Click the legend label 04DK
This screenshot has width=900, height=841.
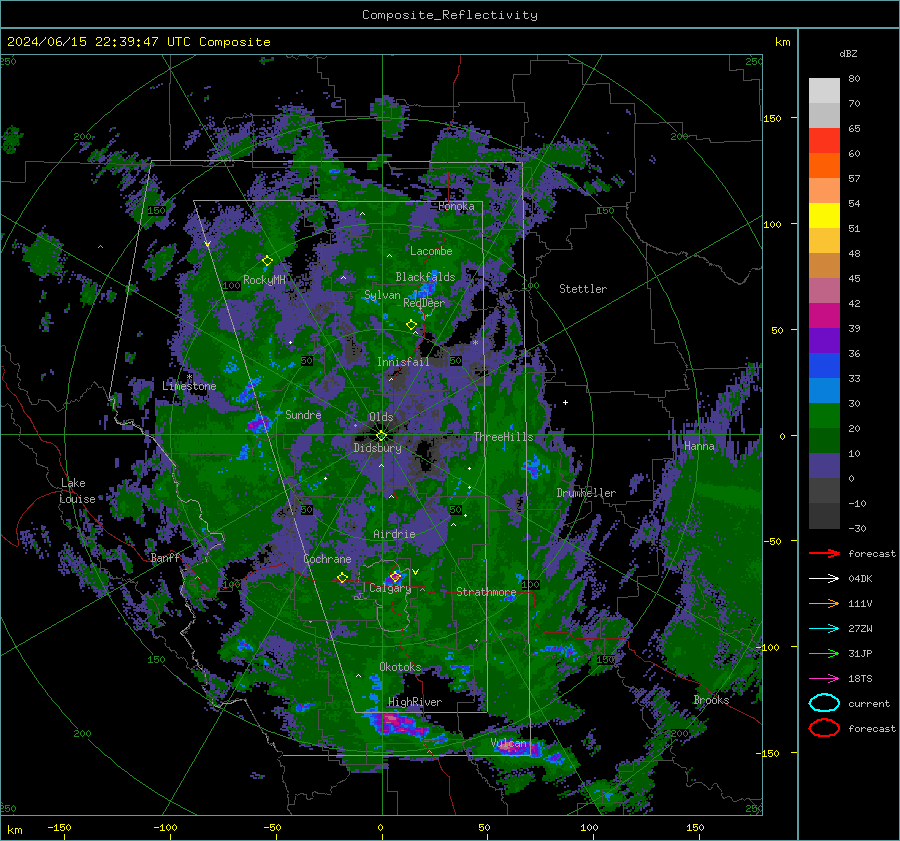pyautogui.click(x=860, y=579)
